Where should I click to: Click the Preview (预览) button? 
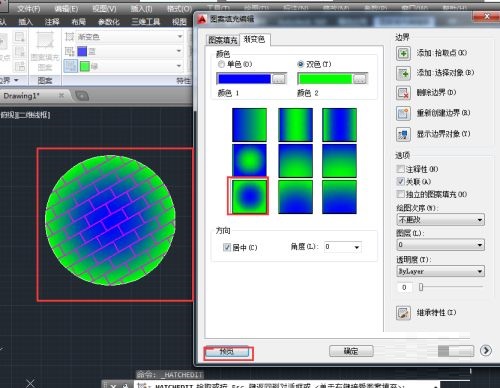227,352
